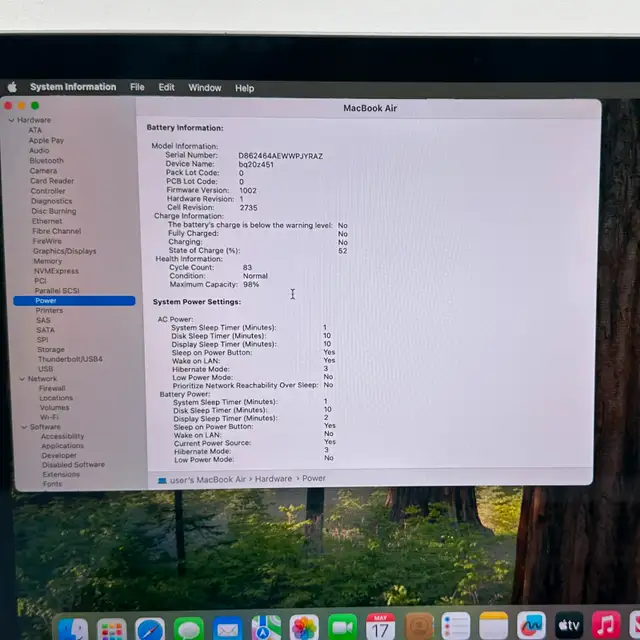Open Calendar showing May 17
The height and width of the screenshot is (640, 640).
380,627
